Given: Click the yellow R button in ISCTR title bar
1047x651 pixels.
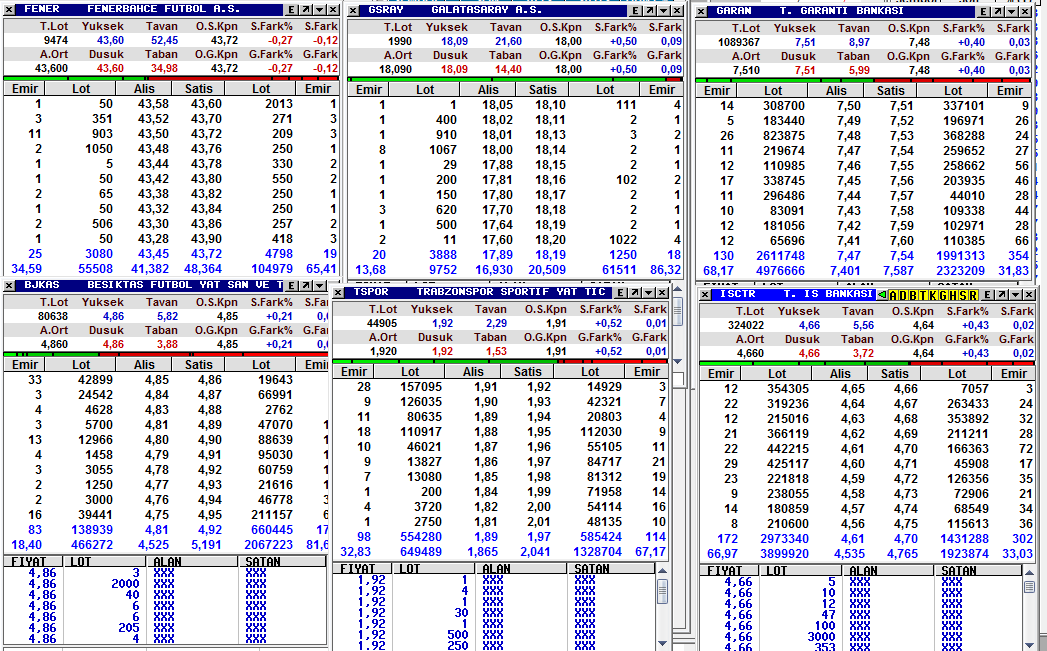Looking at the screenshot, I should pos(973,296).
